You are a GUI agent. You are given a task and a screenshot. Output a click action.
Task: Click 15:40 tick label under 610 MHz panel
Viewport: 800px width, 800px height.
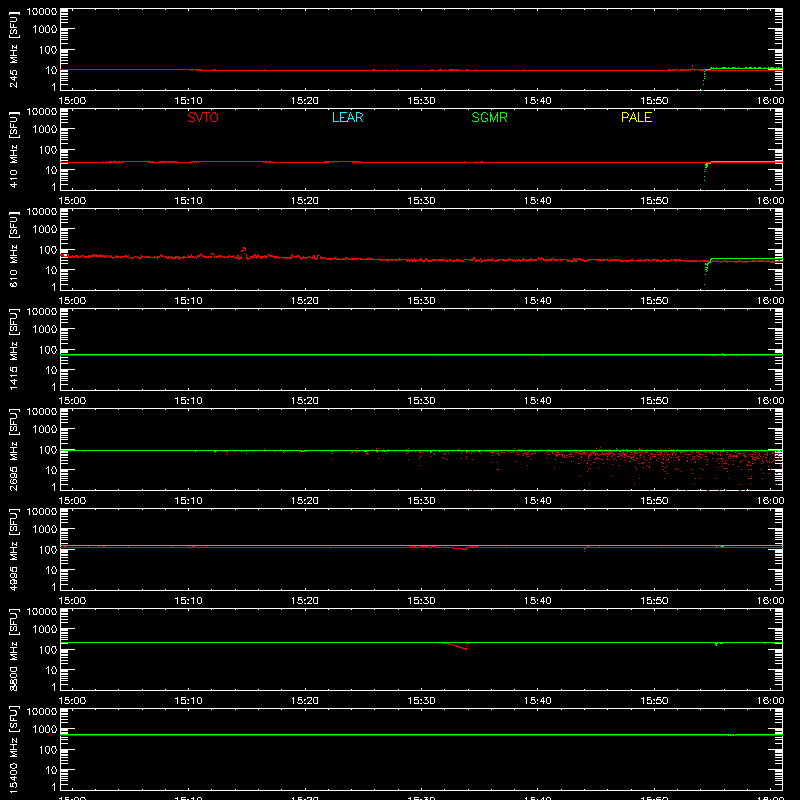[x=538, y=301]
